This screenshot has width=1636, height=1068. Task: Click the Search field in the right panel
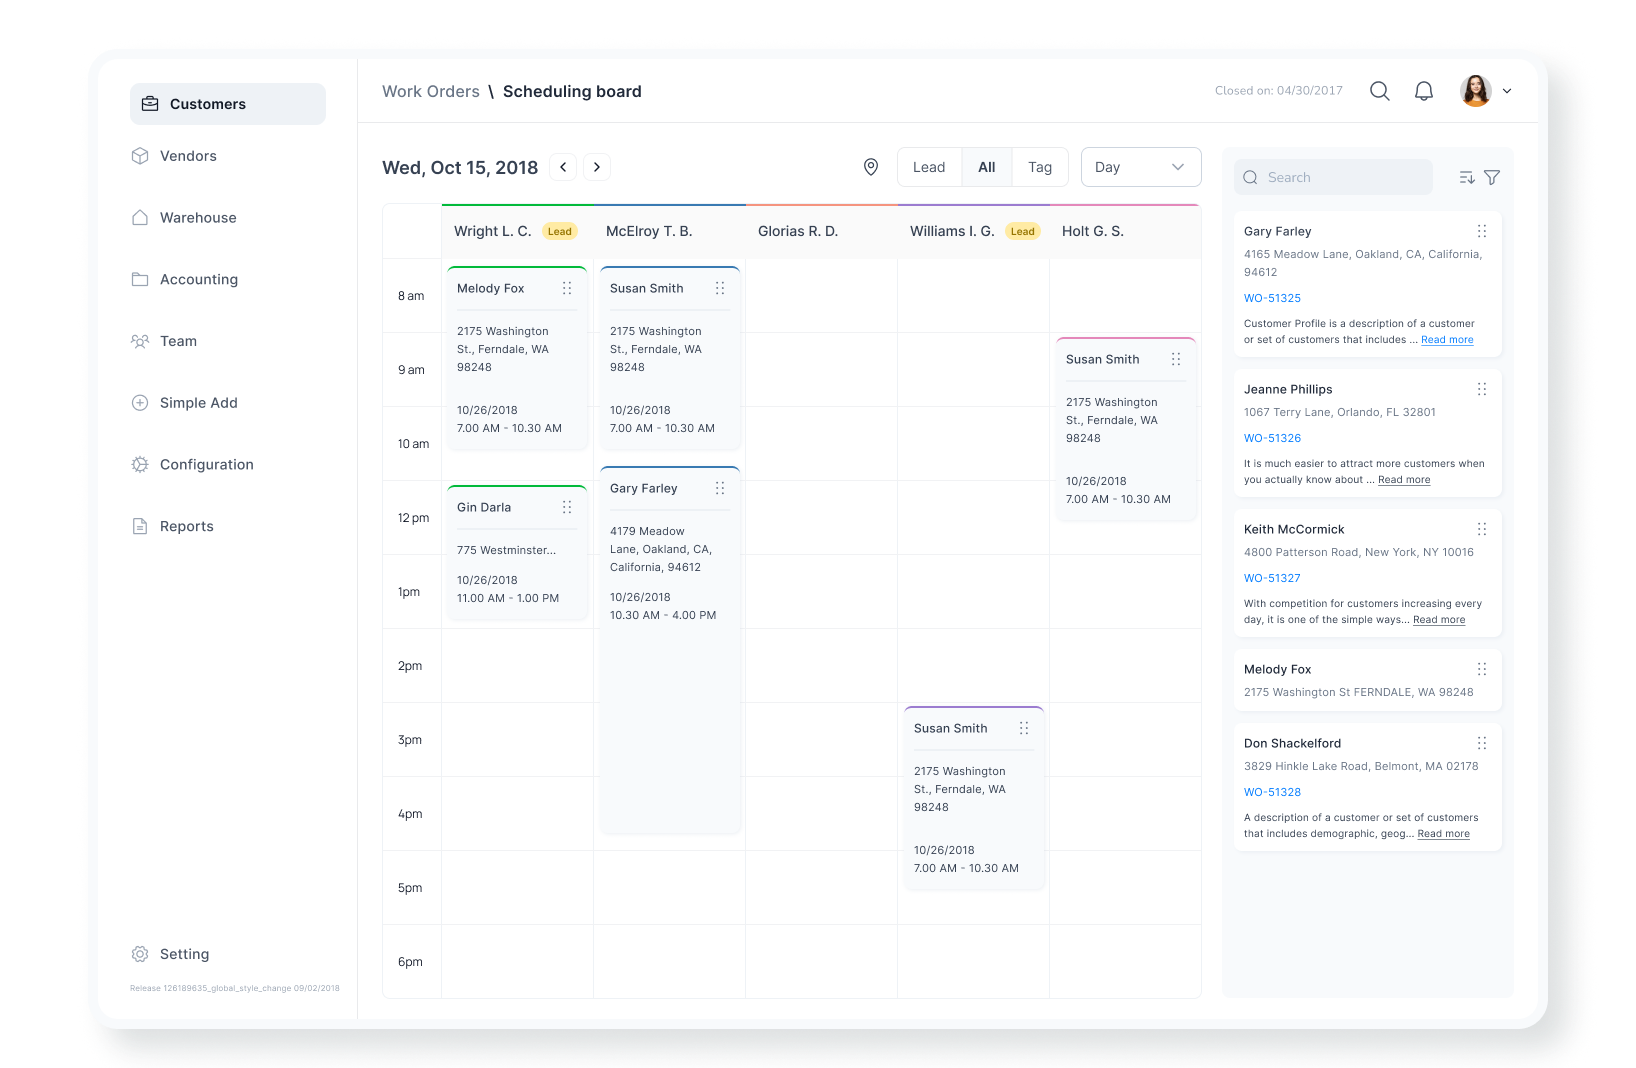1333,177
